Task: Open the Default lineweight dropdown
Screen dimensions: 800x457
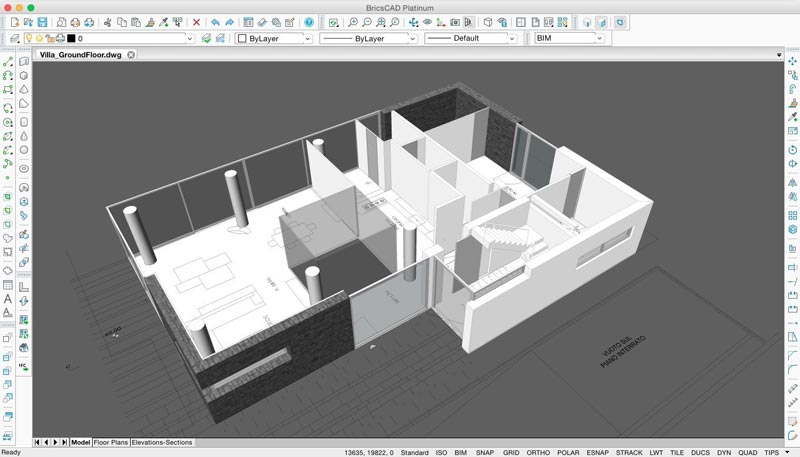Action: pyautogui.click(x=512, y=39)
